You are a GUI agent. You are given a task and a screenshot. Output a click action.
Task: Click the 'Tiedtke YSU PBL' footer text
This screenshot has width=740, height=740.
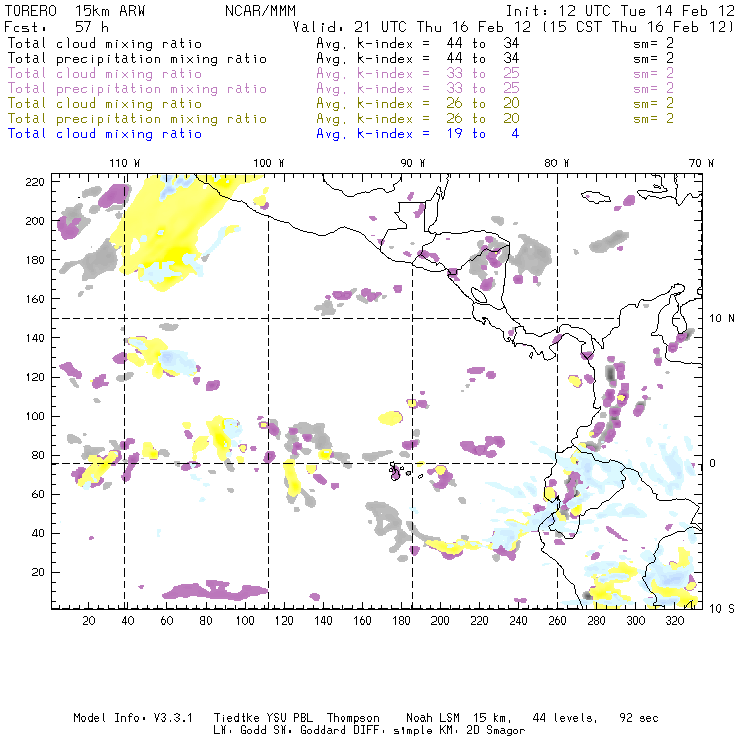(x=264, y=718)
